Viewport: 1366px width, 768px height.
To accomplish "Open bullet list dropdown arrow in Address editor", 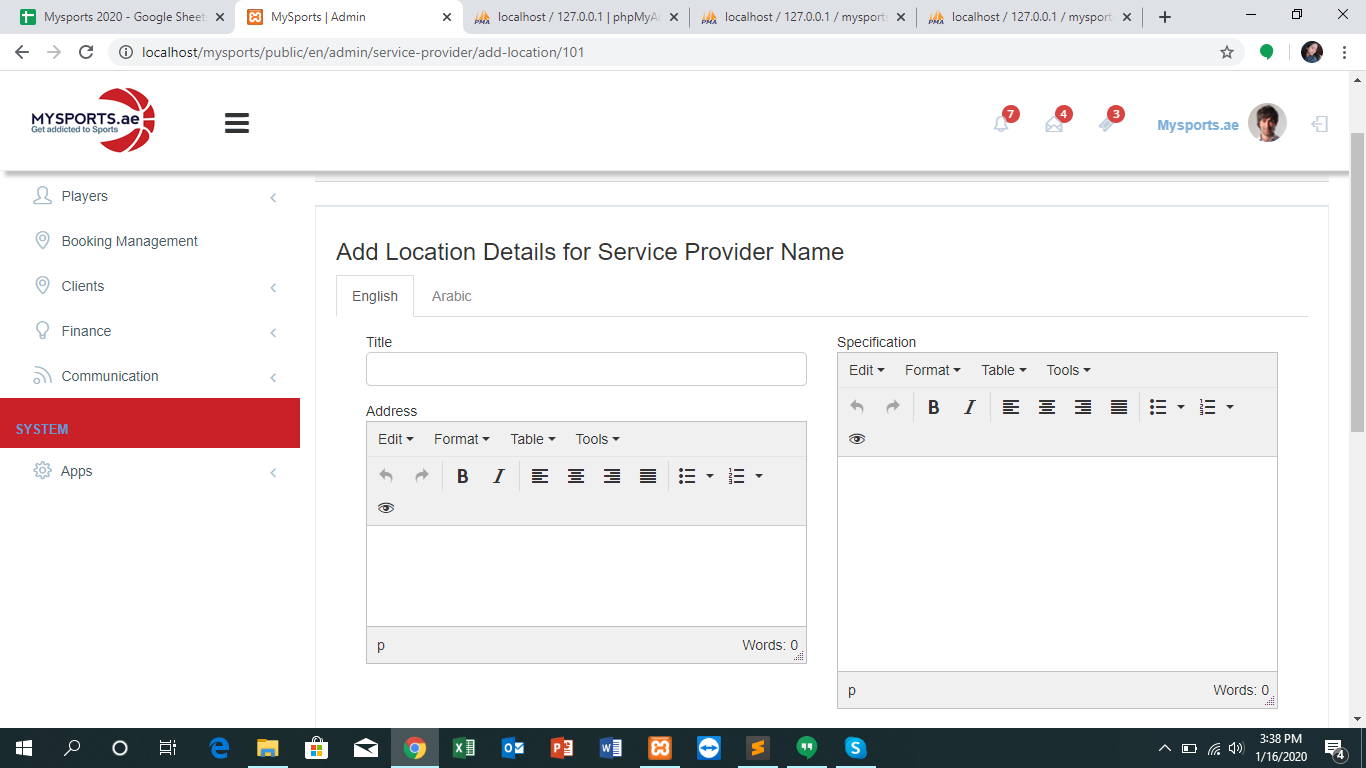I will tap(710, 477).
